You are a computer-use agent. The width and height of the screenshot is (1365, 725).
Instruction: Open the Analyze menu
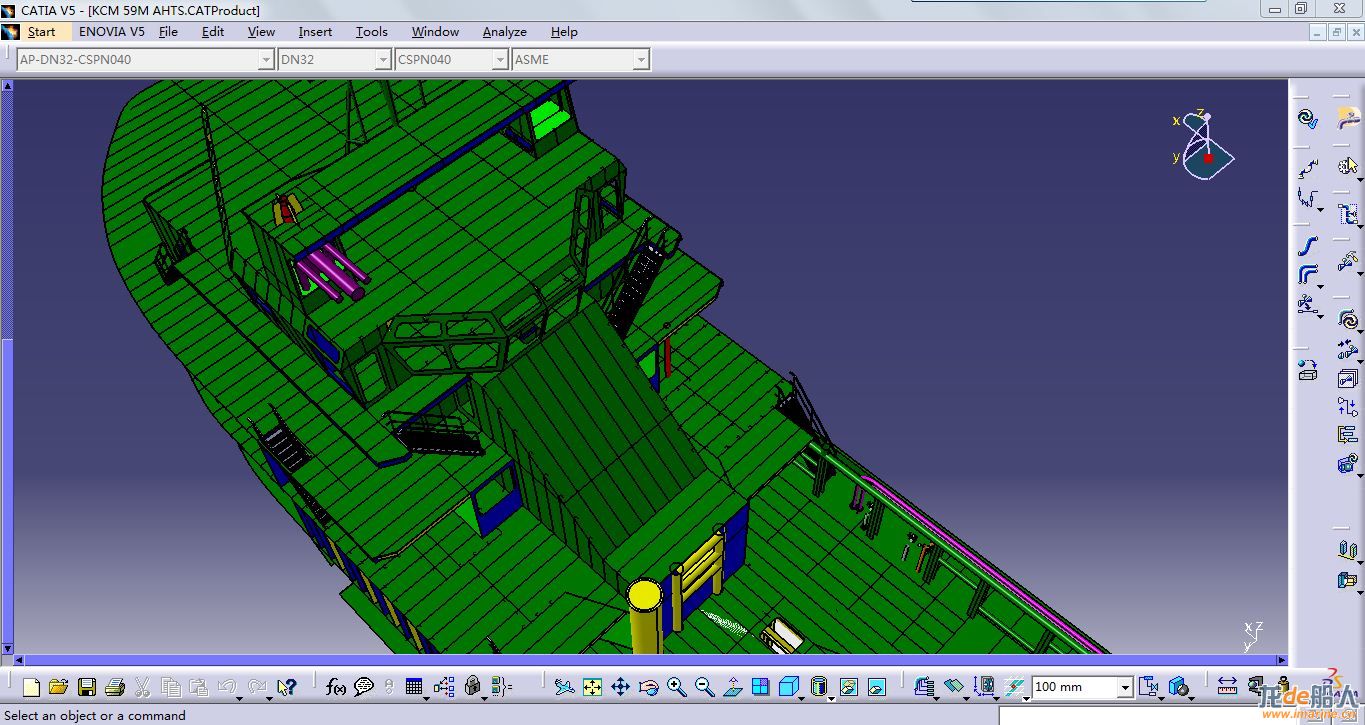504,32
